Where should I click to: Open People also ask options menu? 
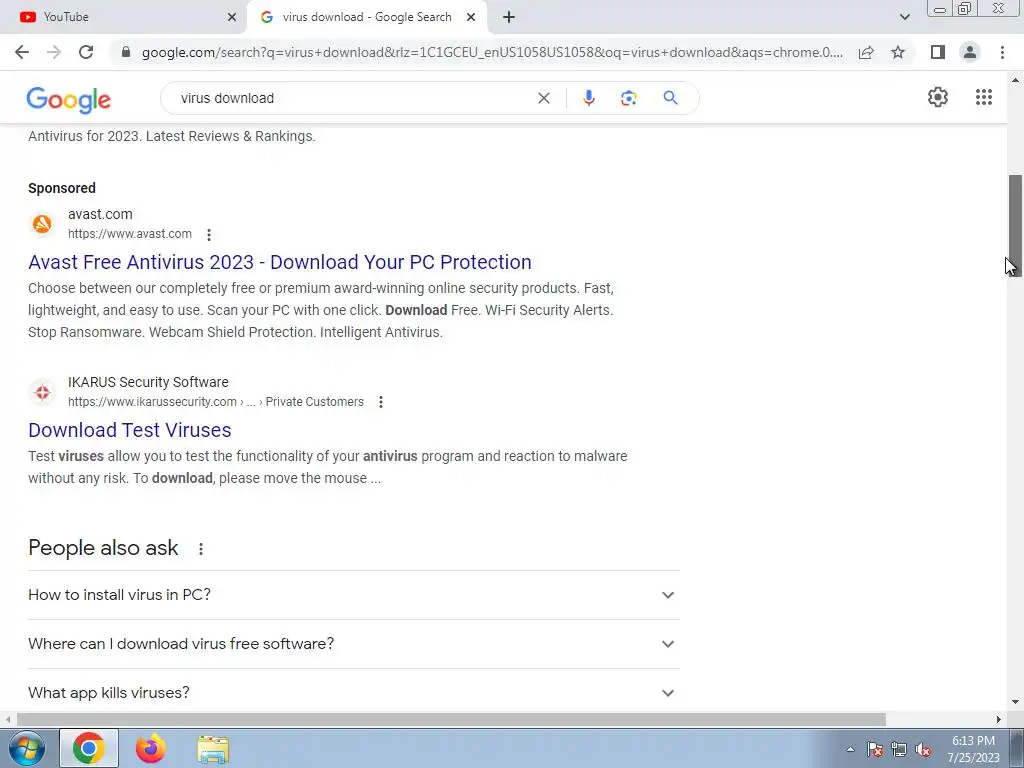click(x=201, y=549)
